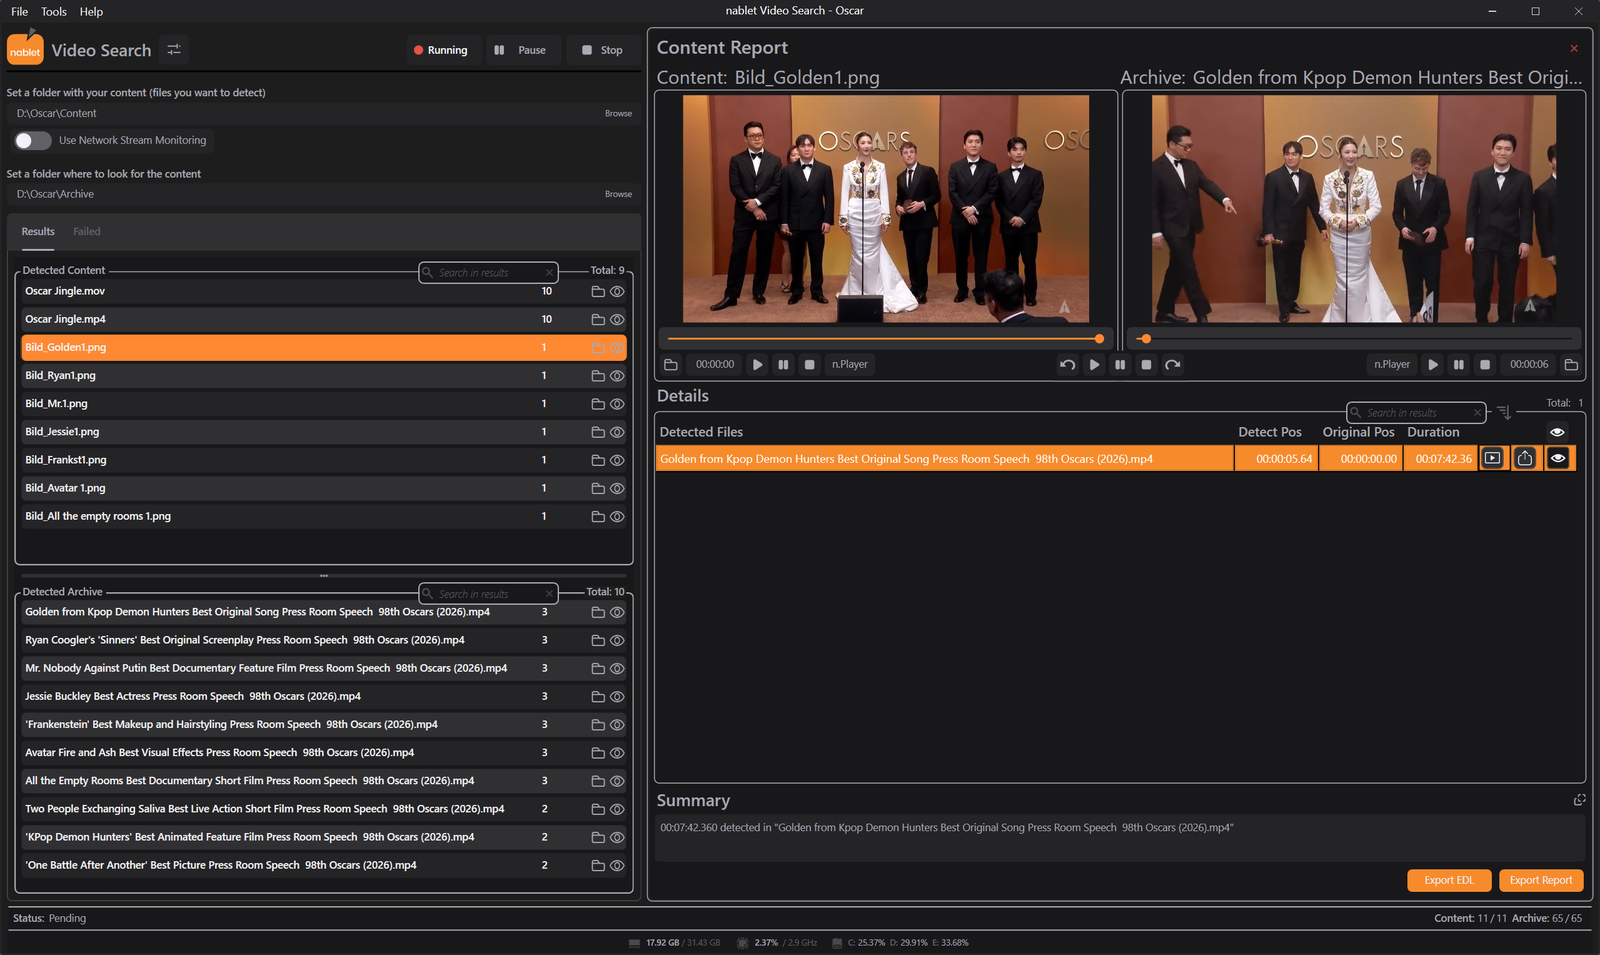This screenshot has width=1600, height=955.
Task: Click the Stop button in top toolbar
Action: click(x=602, y=50)
